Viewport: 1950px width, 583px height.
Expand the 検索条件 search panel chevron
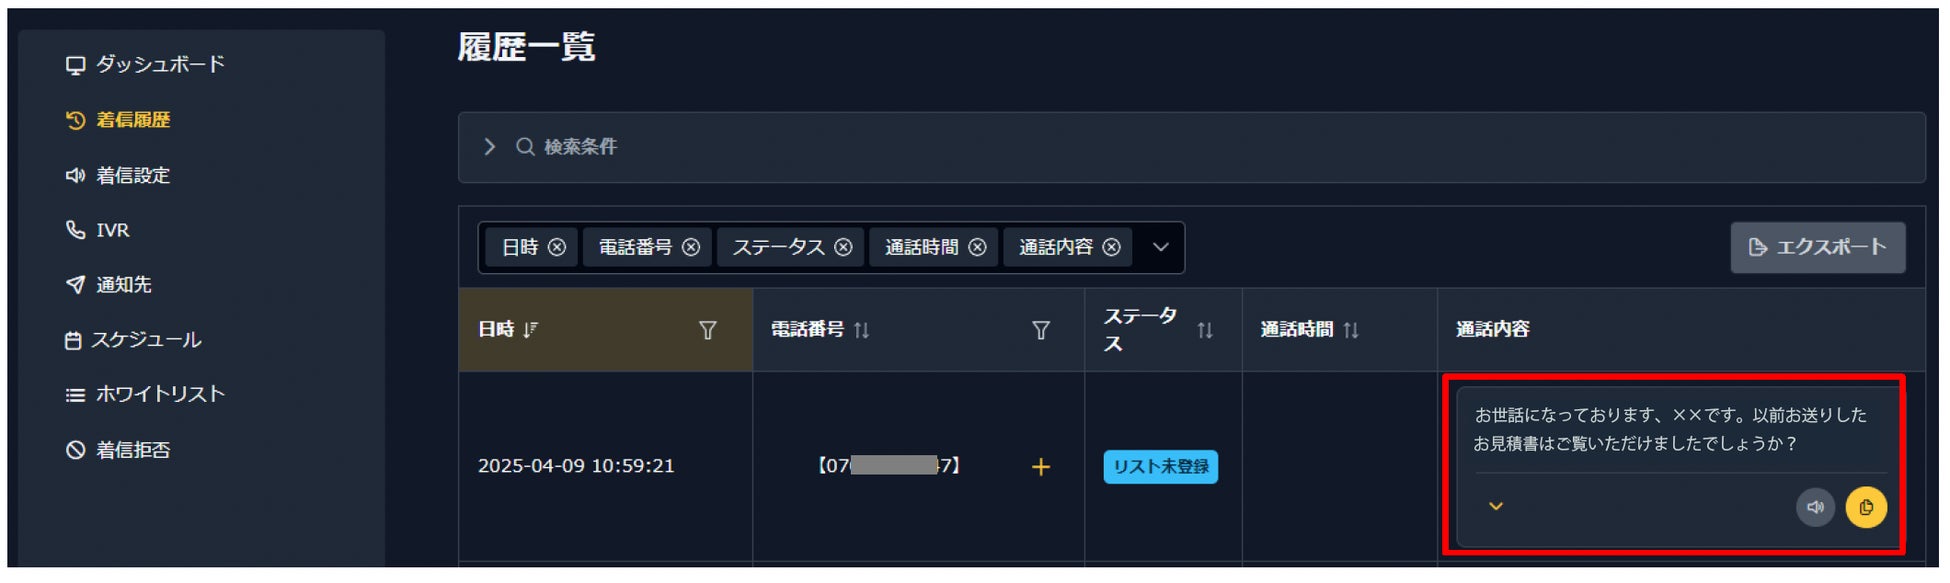click(489, 147)
